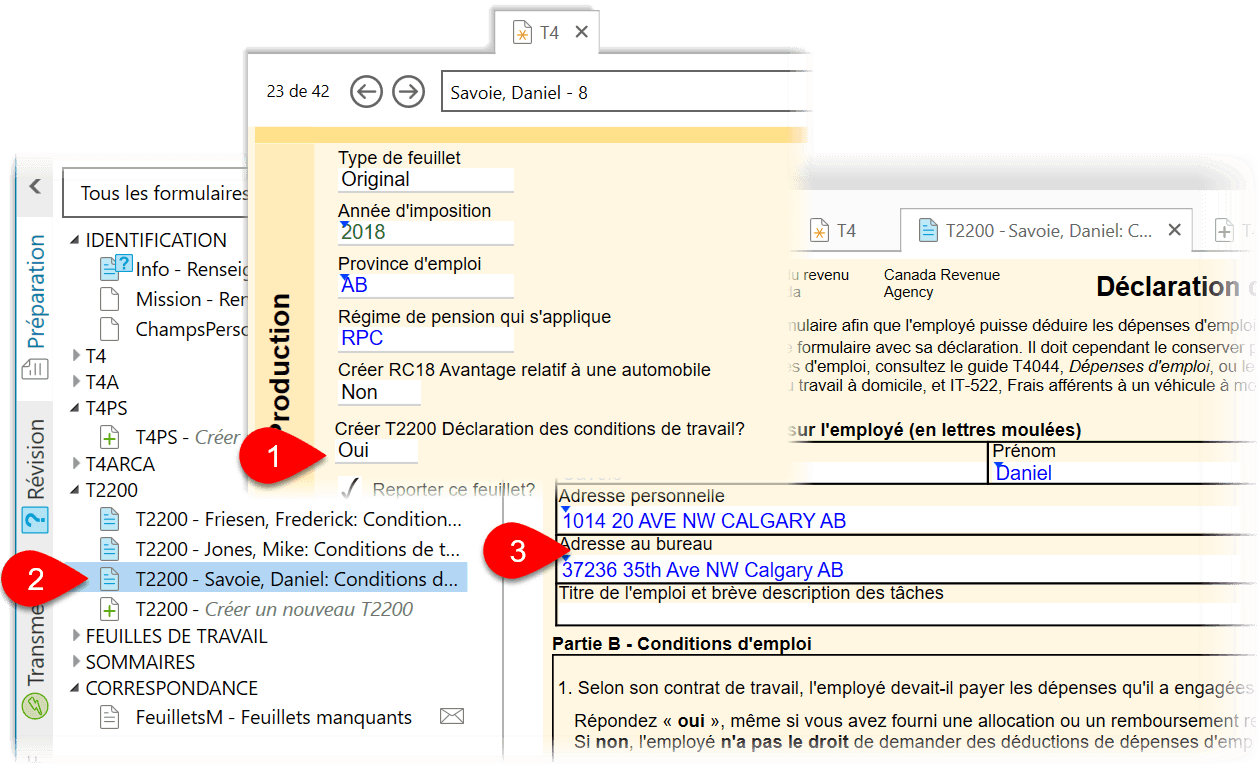This screenshot has height=769, width=1260.
Task: Edit Adresse personnelle field
Action: pos(906,521)
